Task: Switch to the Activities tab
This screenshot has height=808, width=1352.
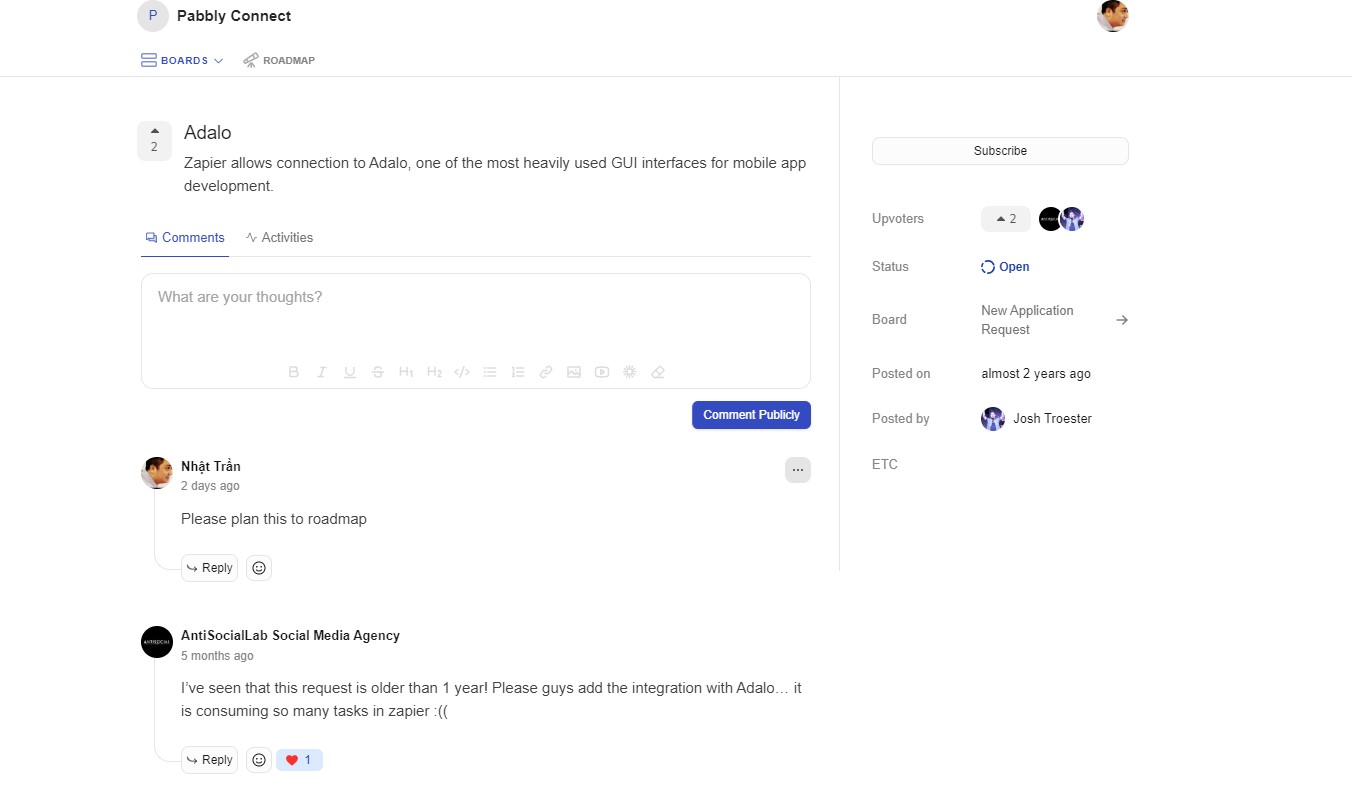Action: 279,238
